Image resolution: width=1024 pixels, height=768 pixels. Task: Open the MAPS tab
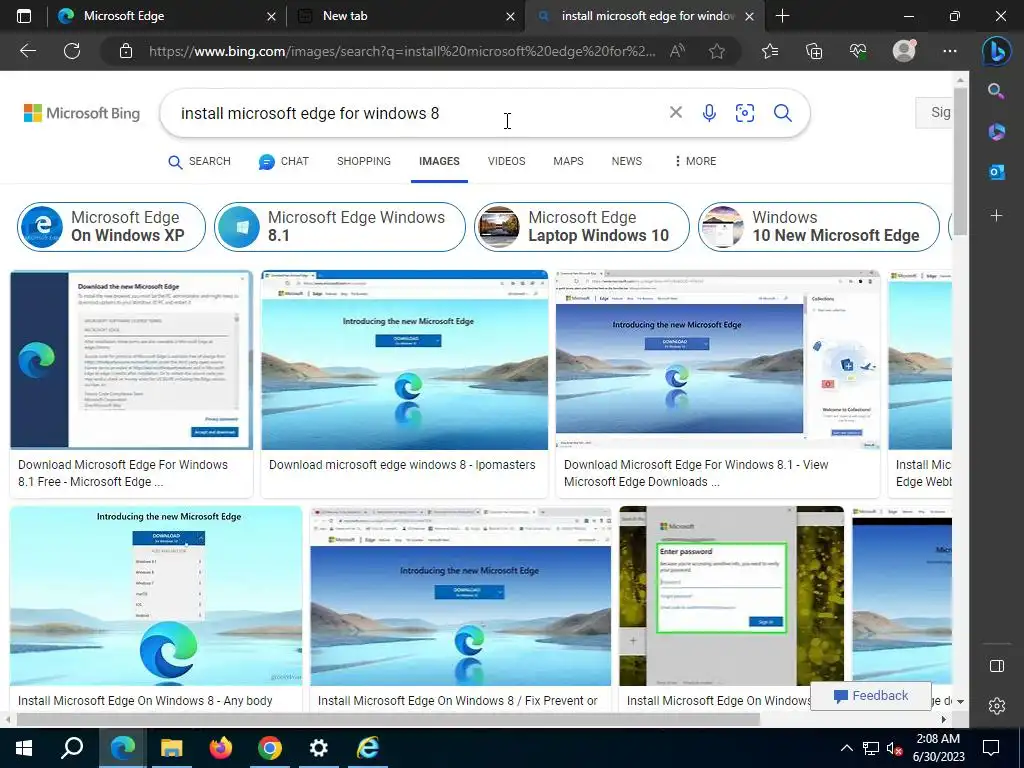click(x=568, y=161)
